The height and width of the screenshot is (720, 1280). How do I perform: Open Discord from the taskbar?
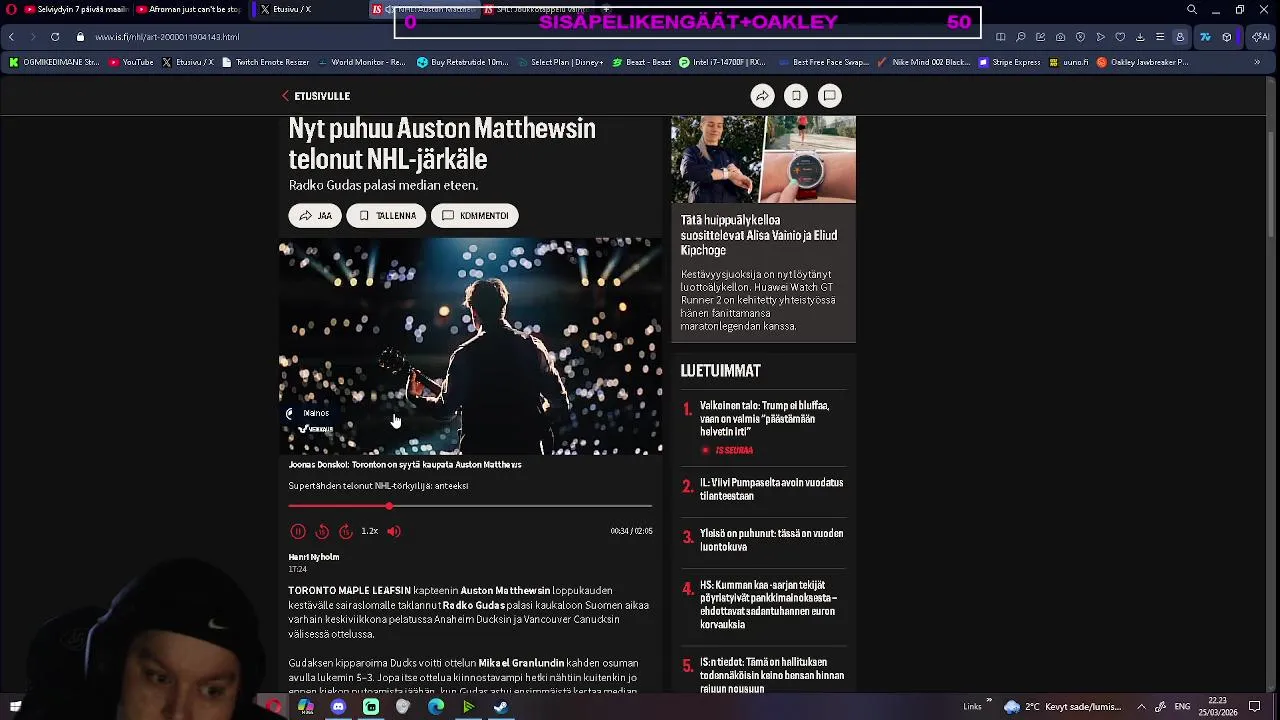[338, 707]
